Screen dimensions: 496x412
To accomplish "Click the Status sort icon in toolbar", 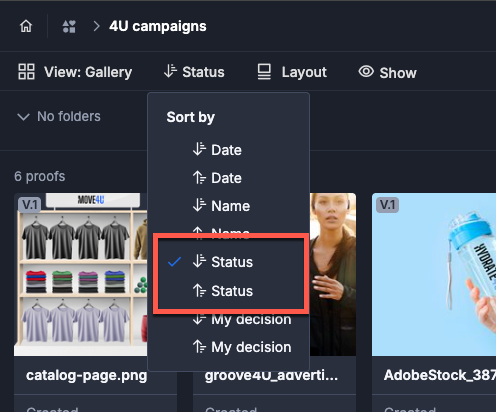I will coord(170,71).
